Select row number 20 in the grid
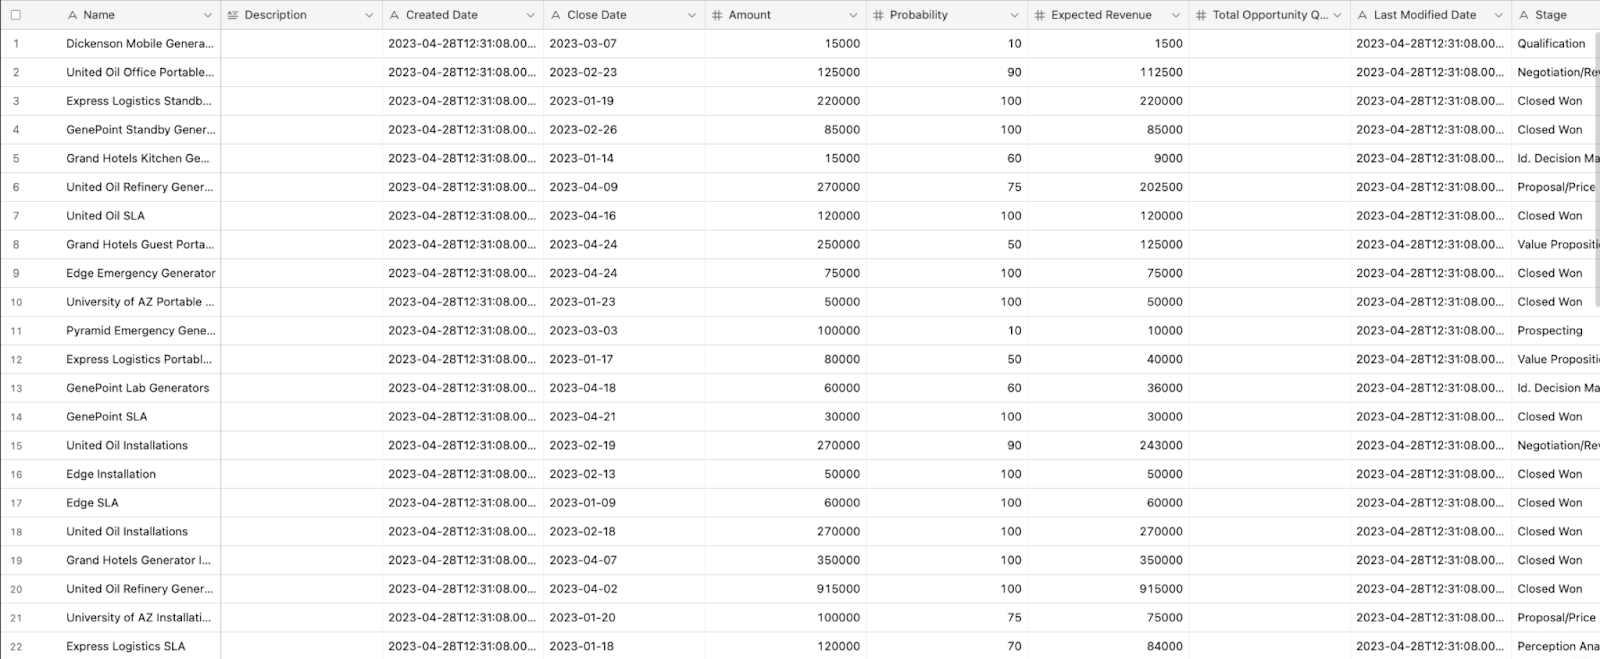The height and width of the screenshot is (659, 1600). [x=16, y=589]
